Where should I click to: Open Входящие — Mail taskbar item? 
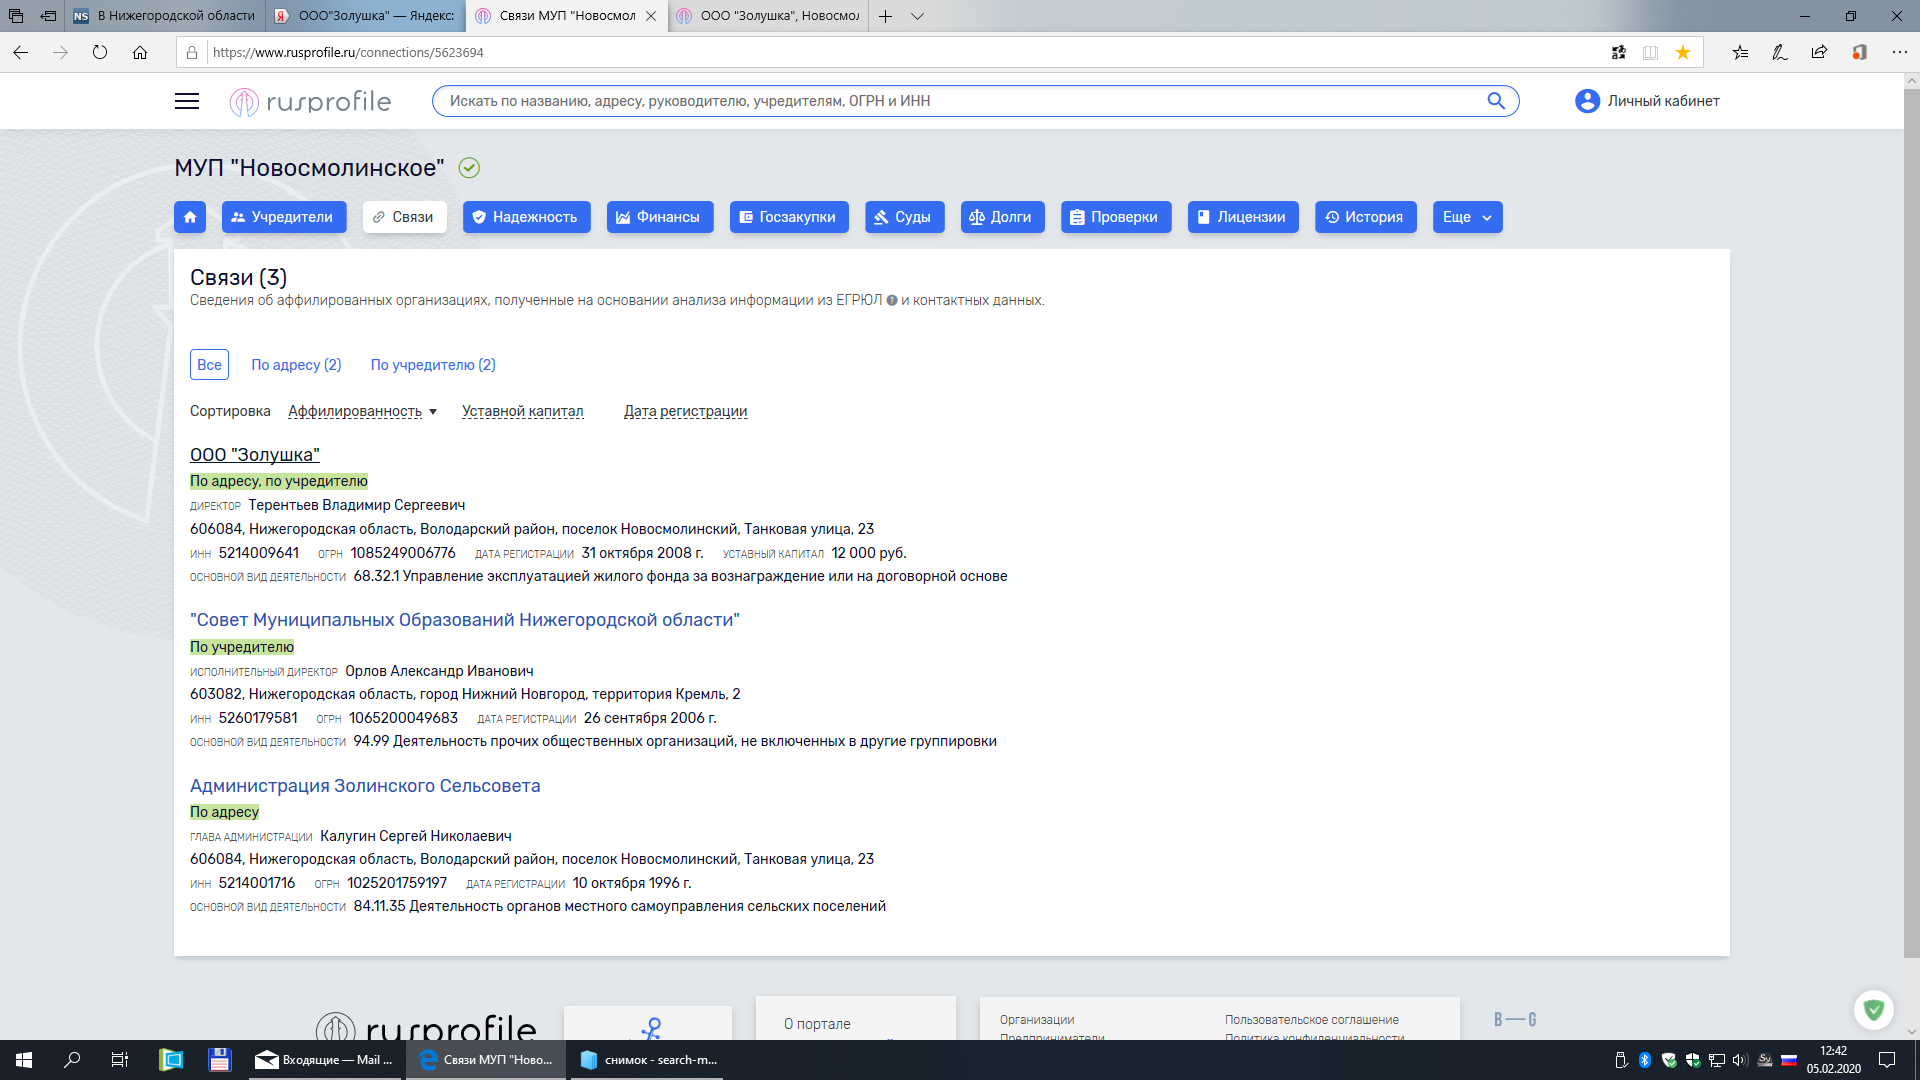(325, 1060)
